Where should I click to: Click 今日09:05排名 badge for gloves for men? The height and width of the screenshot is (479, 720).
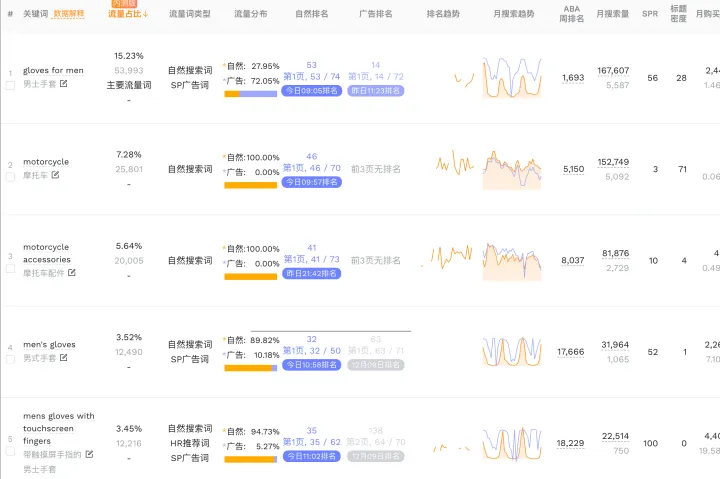click(311, 90)
